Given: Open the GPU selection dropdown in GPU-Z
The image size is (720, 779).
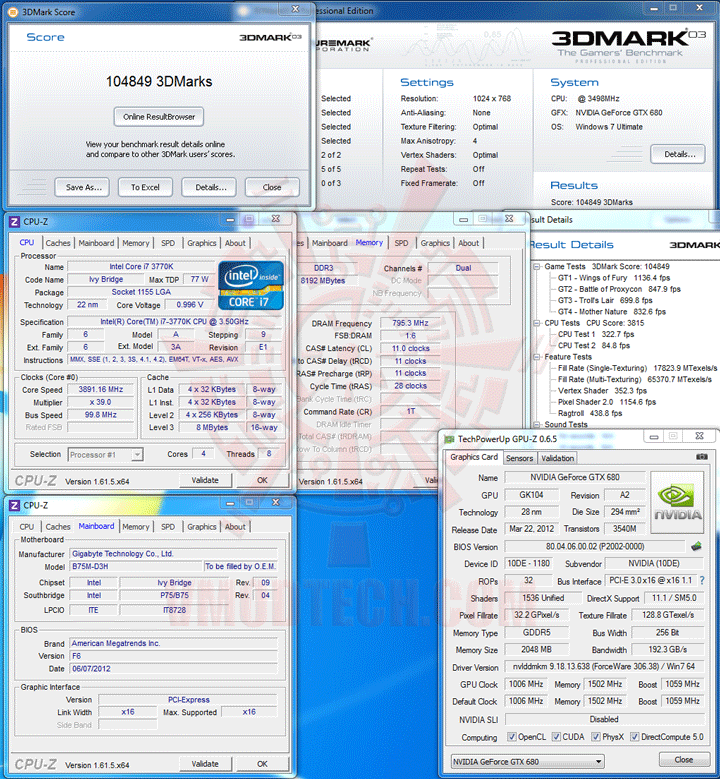Looking at the screenshot, I should pyautogui.click(x=528, y=762).
